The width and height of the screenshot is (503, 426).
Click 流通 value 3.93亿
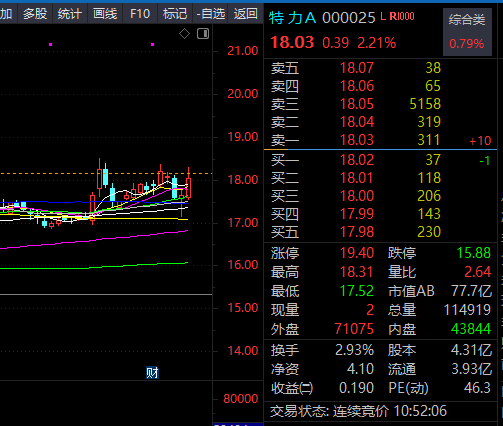click(471, 369)
